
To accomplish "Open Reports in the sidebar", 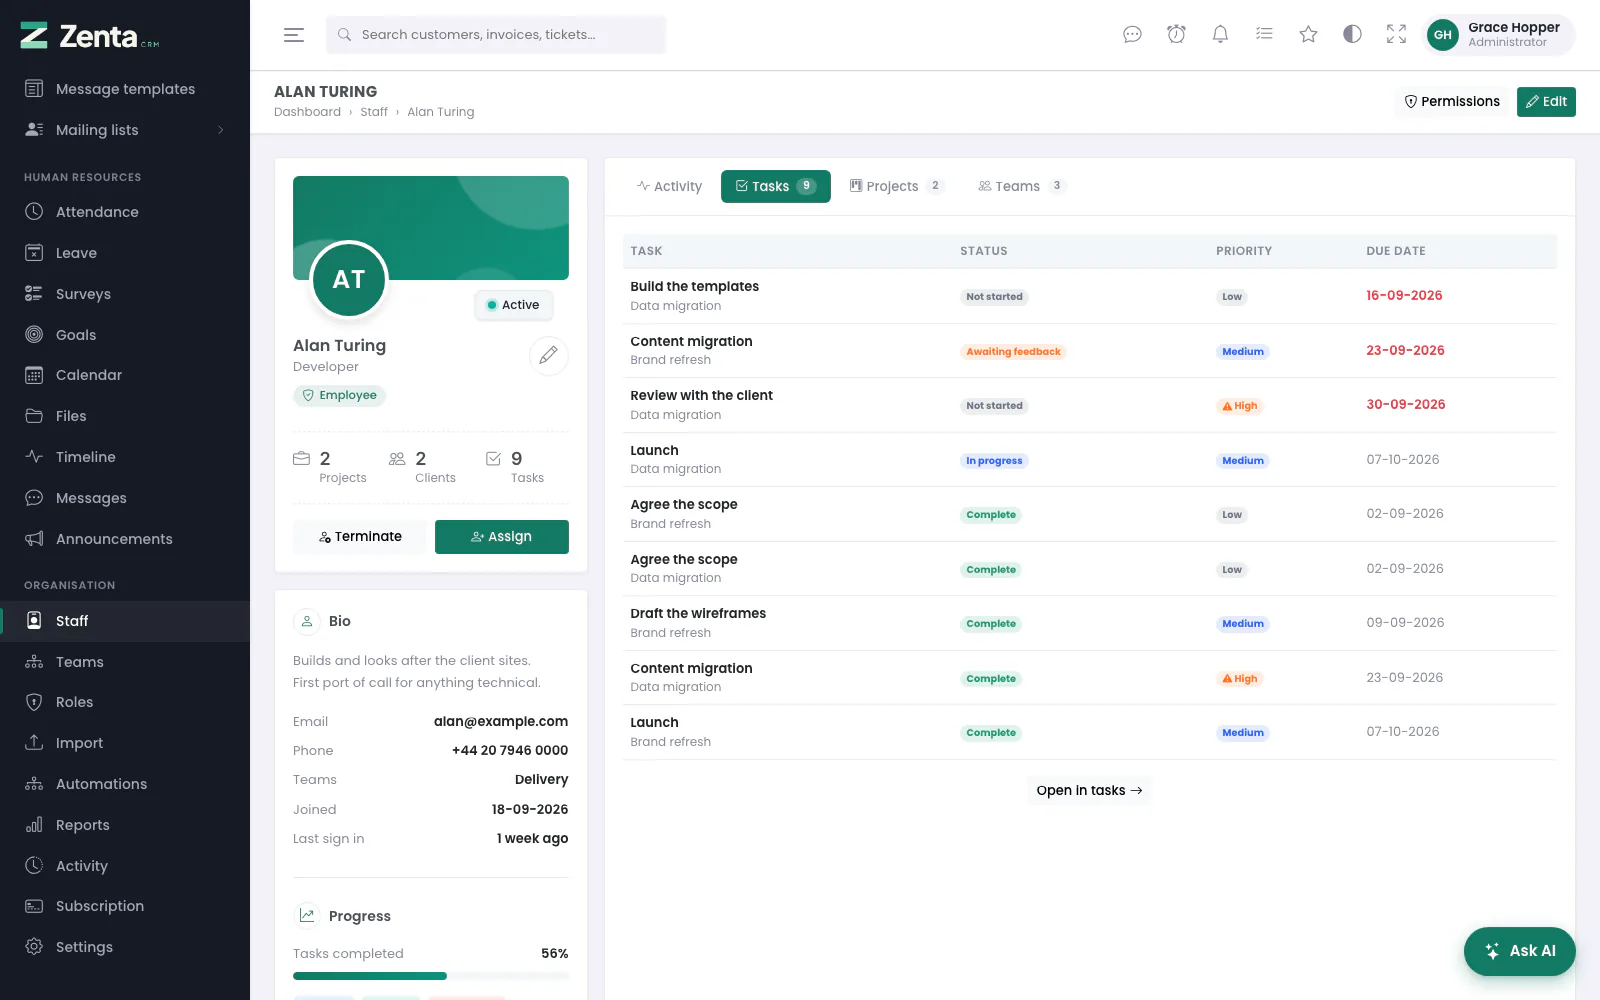I will (125, 825).
